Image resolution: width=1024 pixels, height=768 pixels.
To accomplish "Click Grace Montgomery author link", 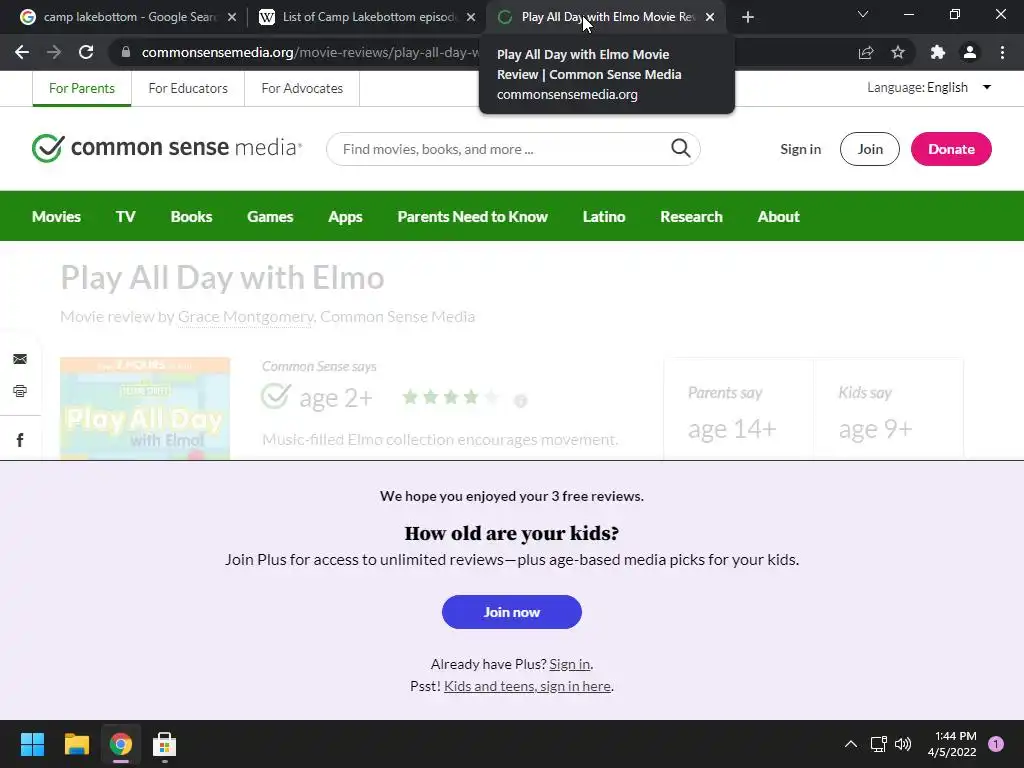I will [246, 317].
